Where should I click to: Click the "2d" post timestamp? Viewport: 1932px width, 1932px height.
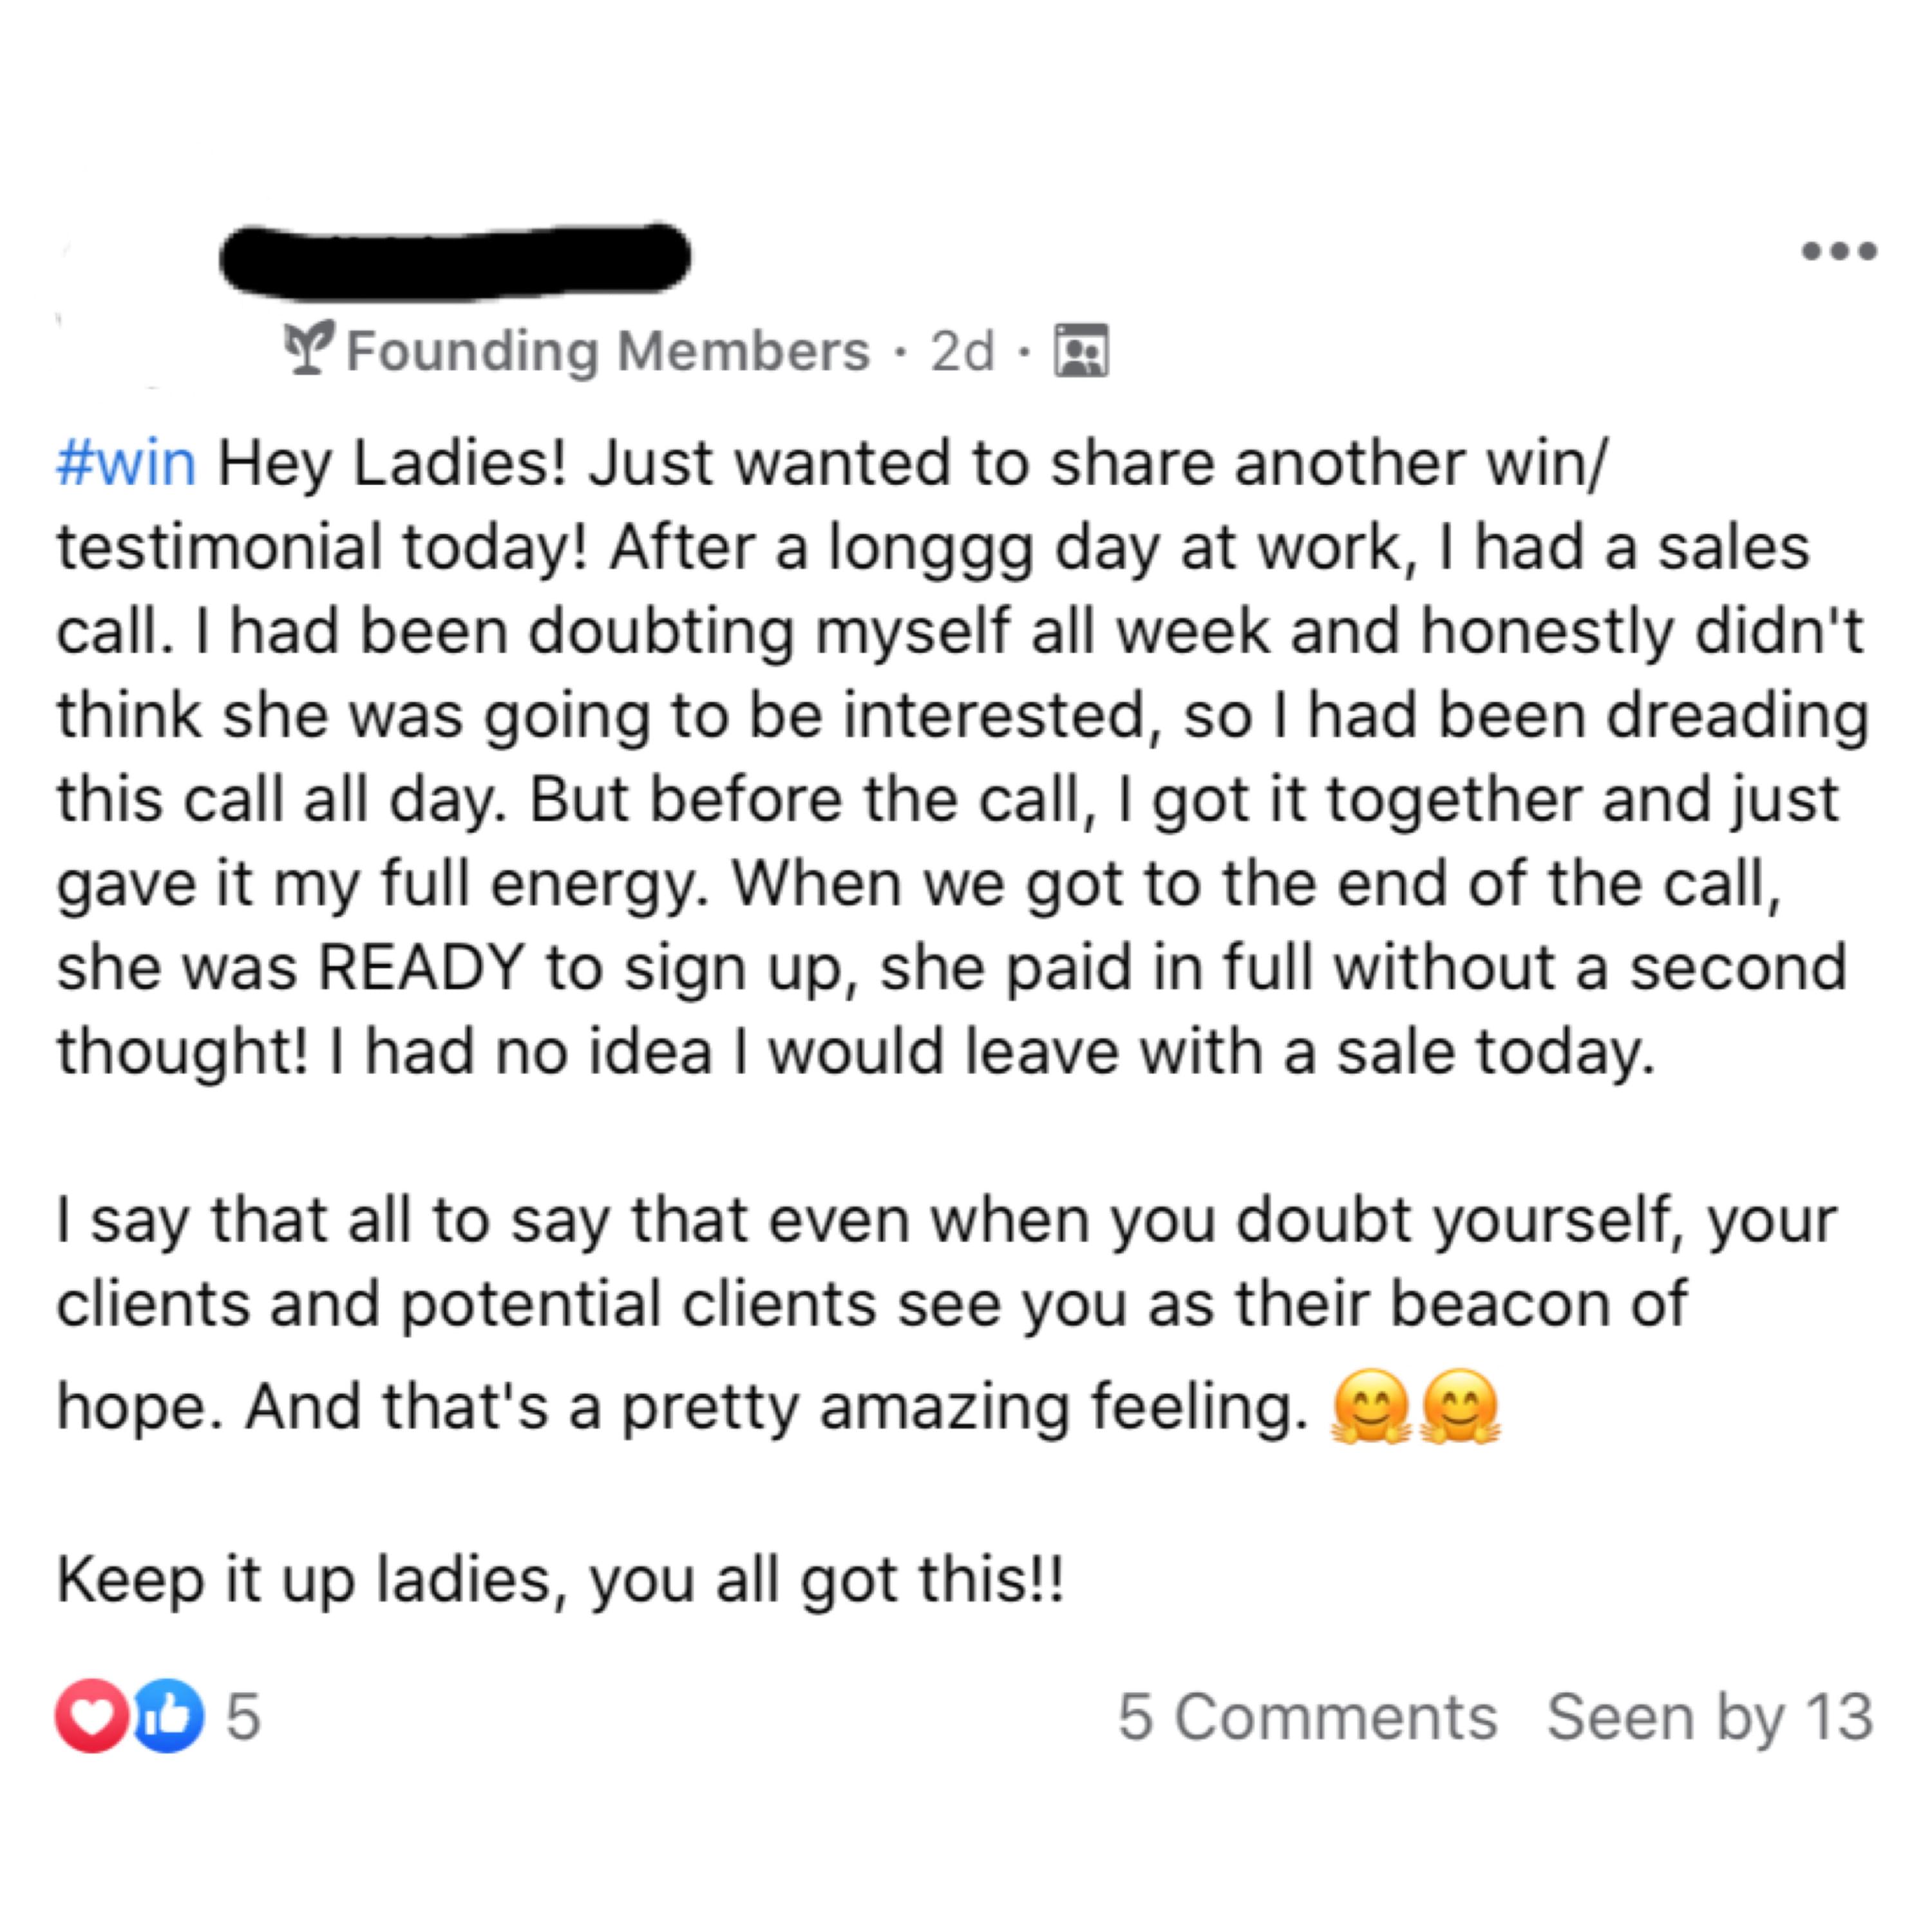click(x=962, y=351)
